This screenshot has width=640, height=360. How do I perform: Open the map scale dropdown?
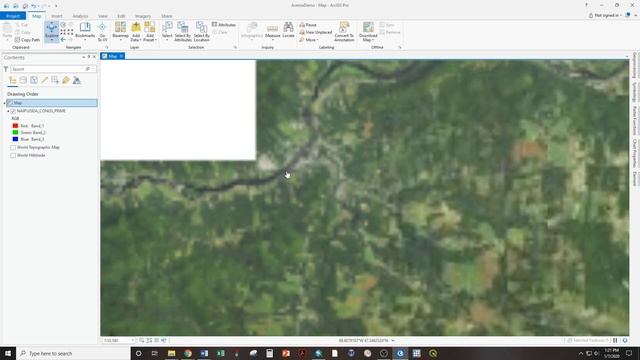(x=133, y=340)
